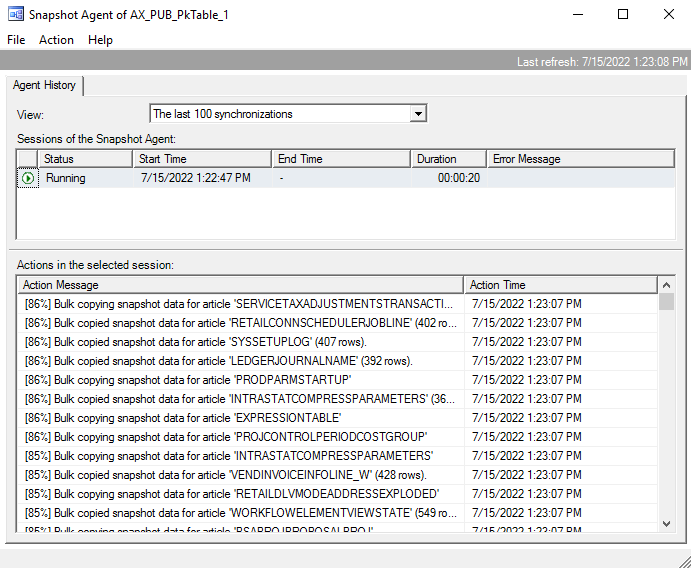Minimize the Snapshot Agent window
Image resolution: width=691 pixels, height=568 pixels.
pos(578,15)
